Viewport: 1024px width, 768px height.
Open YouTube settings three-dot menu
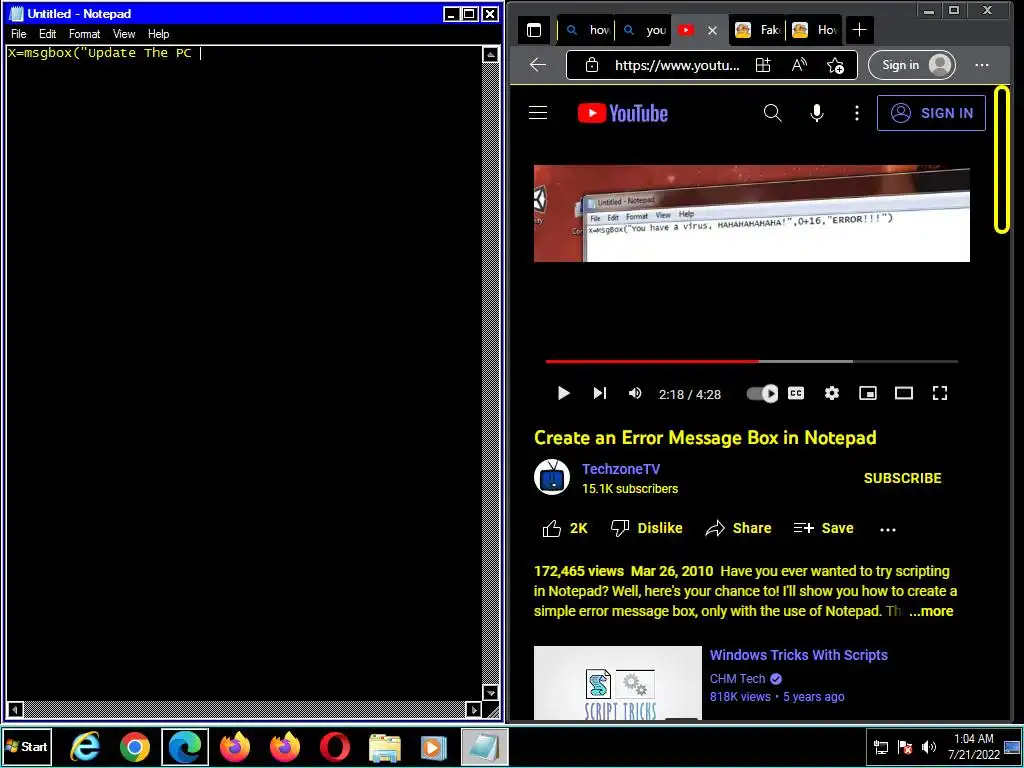point(857,113)
